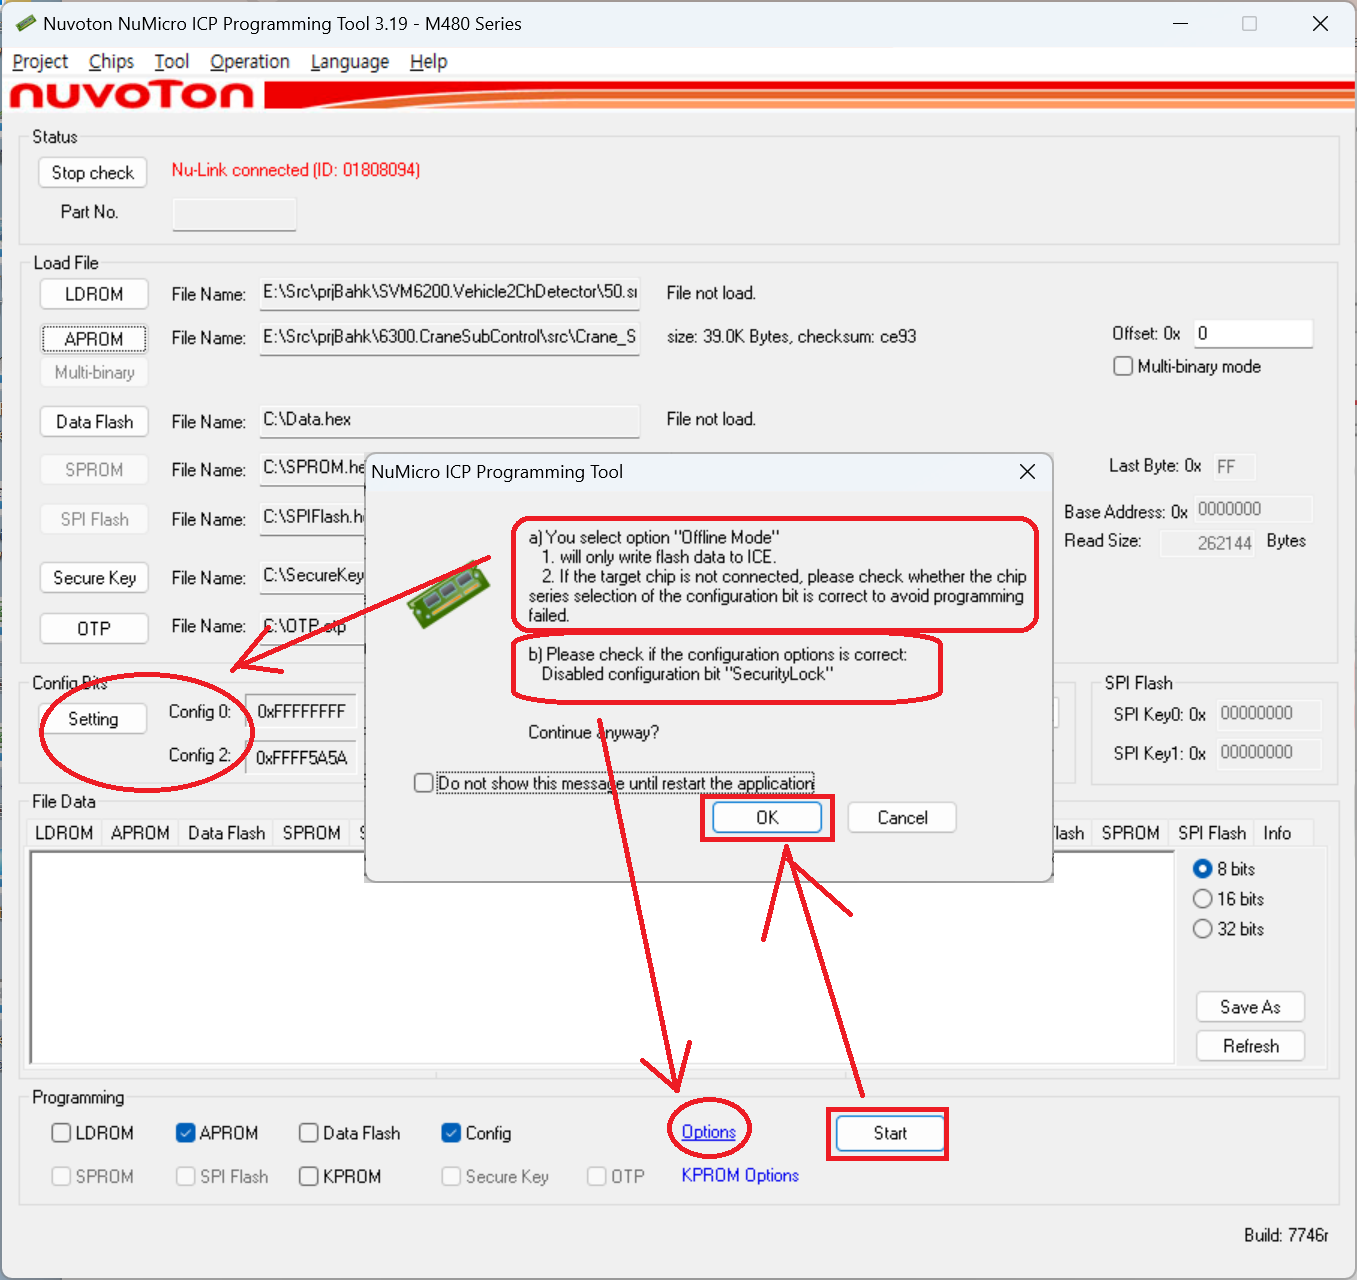
Task: Click the LDROM File Name field
Action: (x=449, y=292)
